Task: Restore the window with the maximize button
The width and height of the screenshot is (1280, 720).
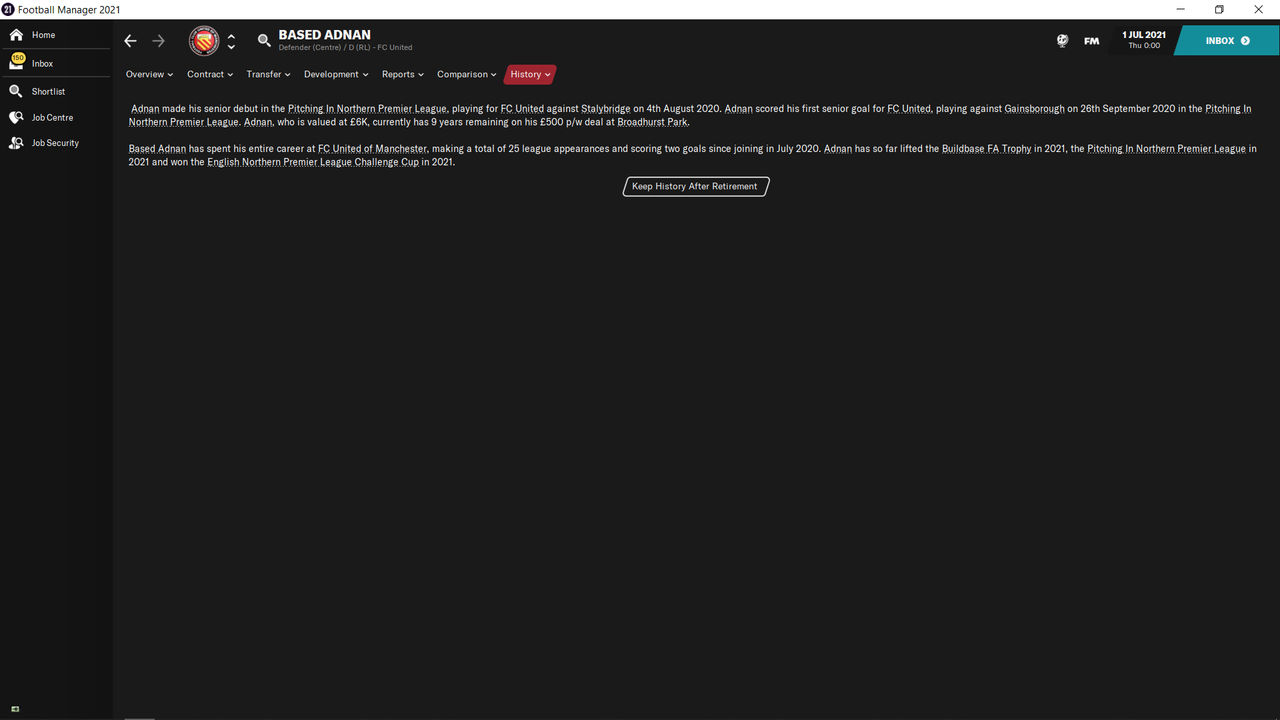Action: (x=1219, y=9)
